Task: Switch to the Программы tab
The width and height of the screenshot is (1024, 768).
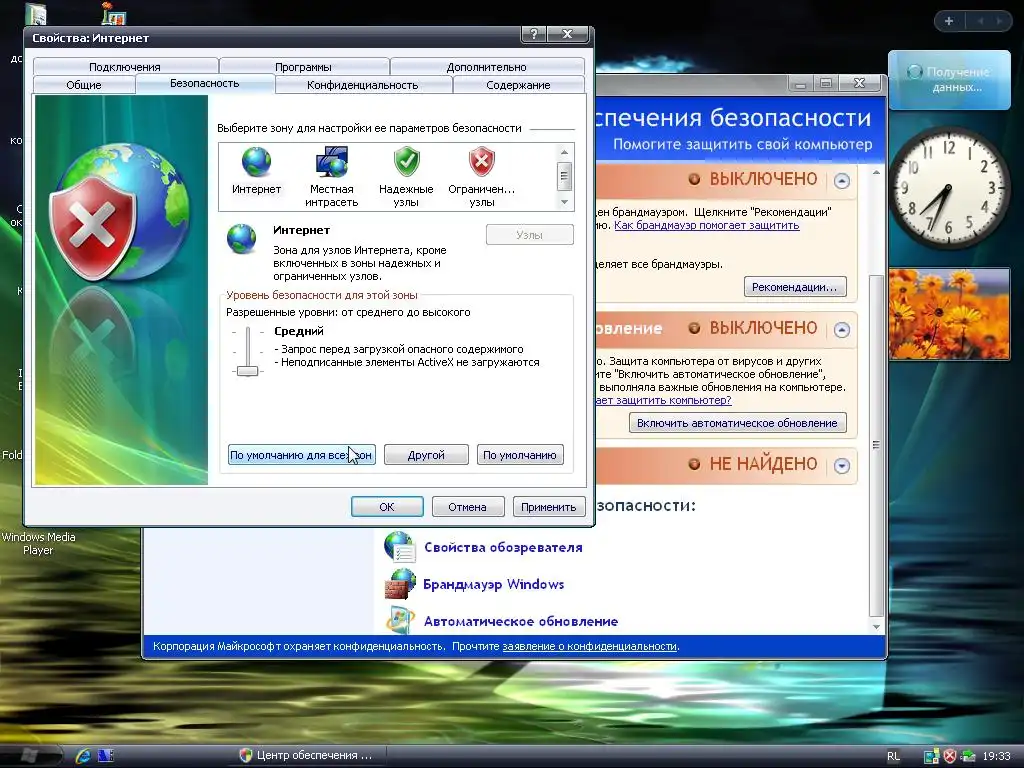Action: tap(303, 67)
